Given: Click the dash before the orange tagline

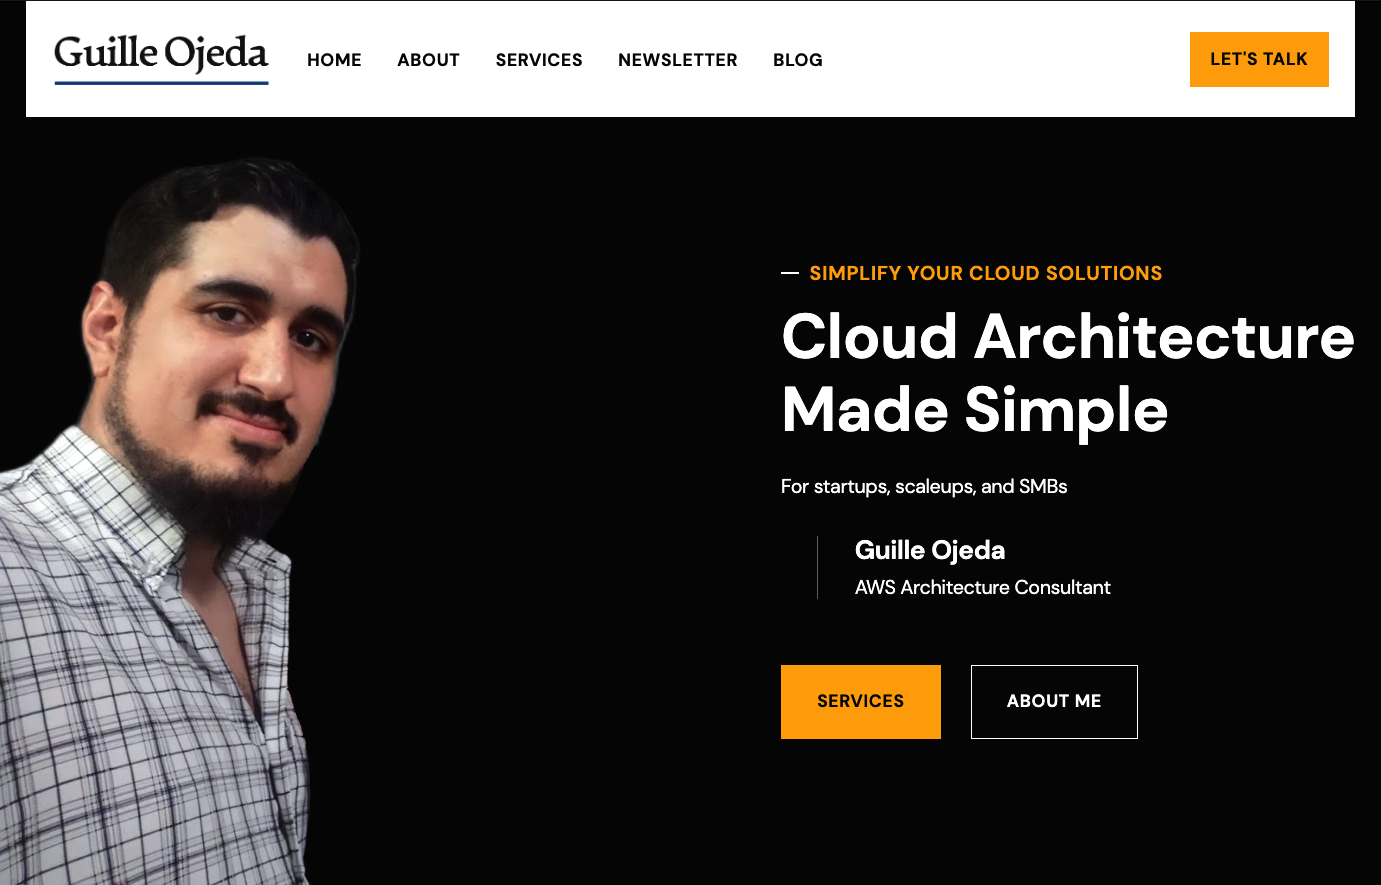Looking at the screenshot, I should (x=788, y=272).
